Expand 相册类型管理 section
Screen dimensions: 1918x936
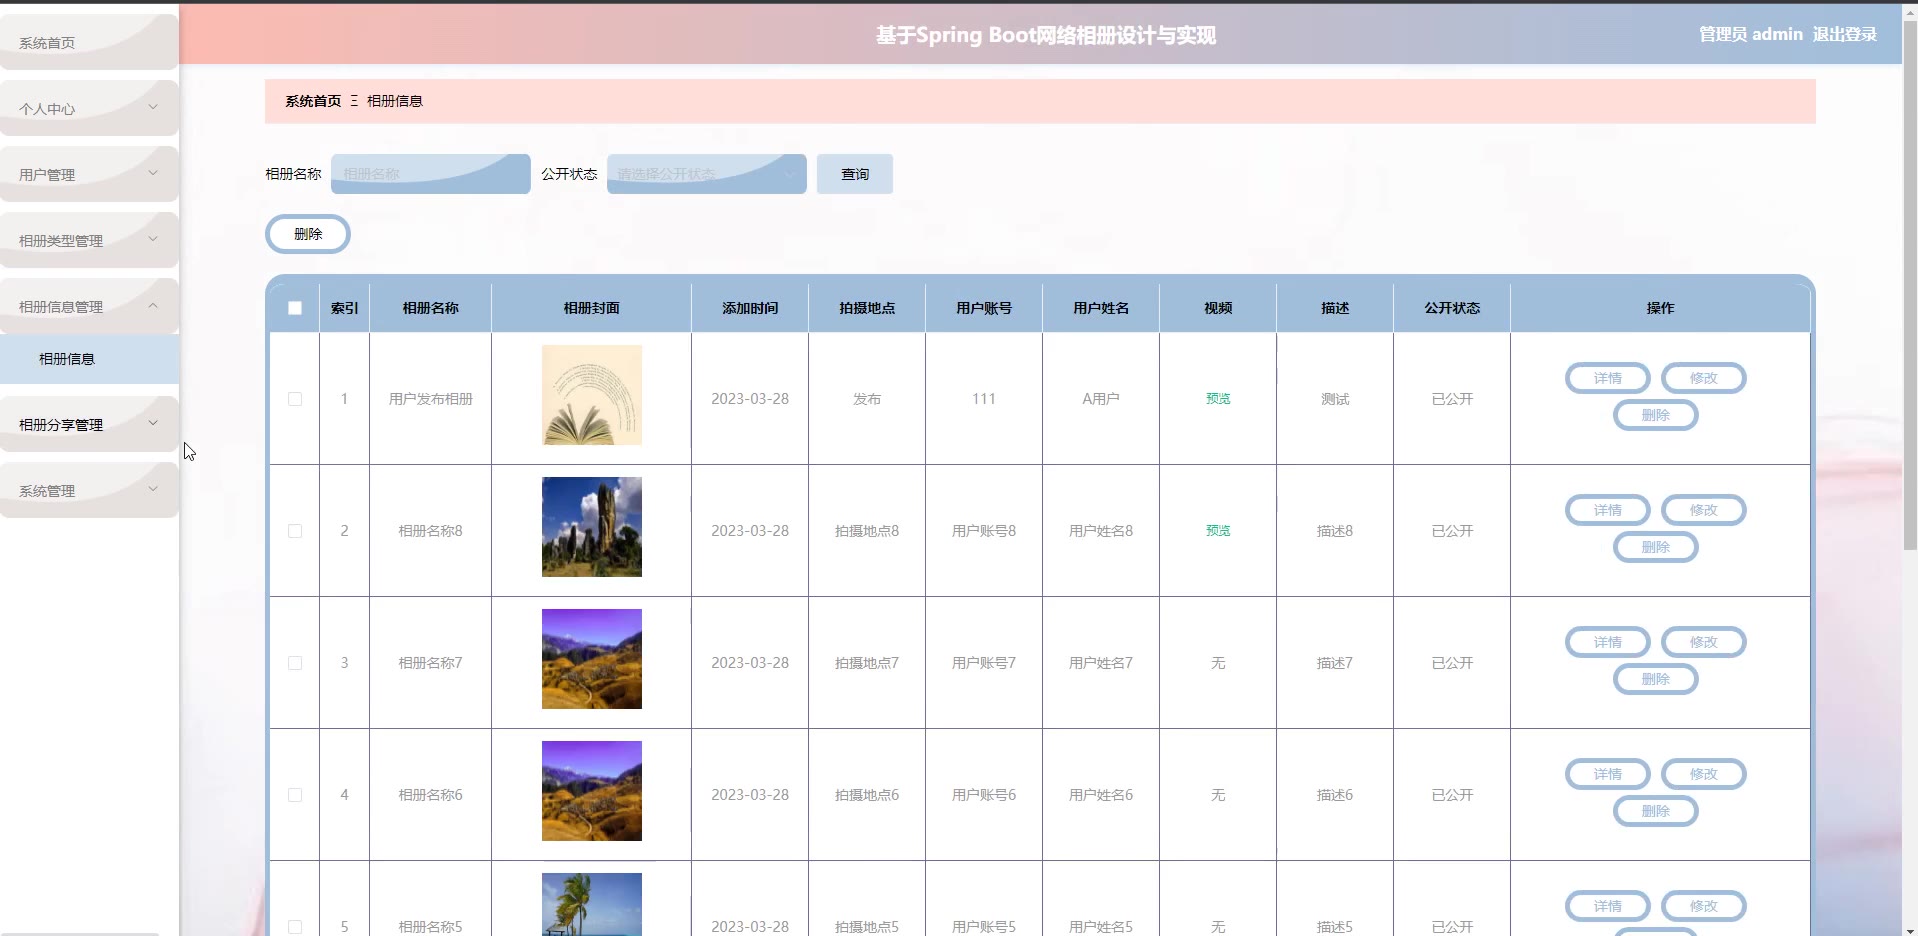pos(89,240)
